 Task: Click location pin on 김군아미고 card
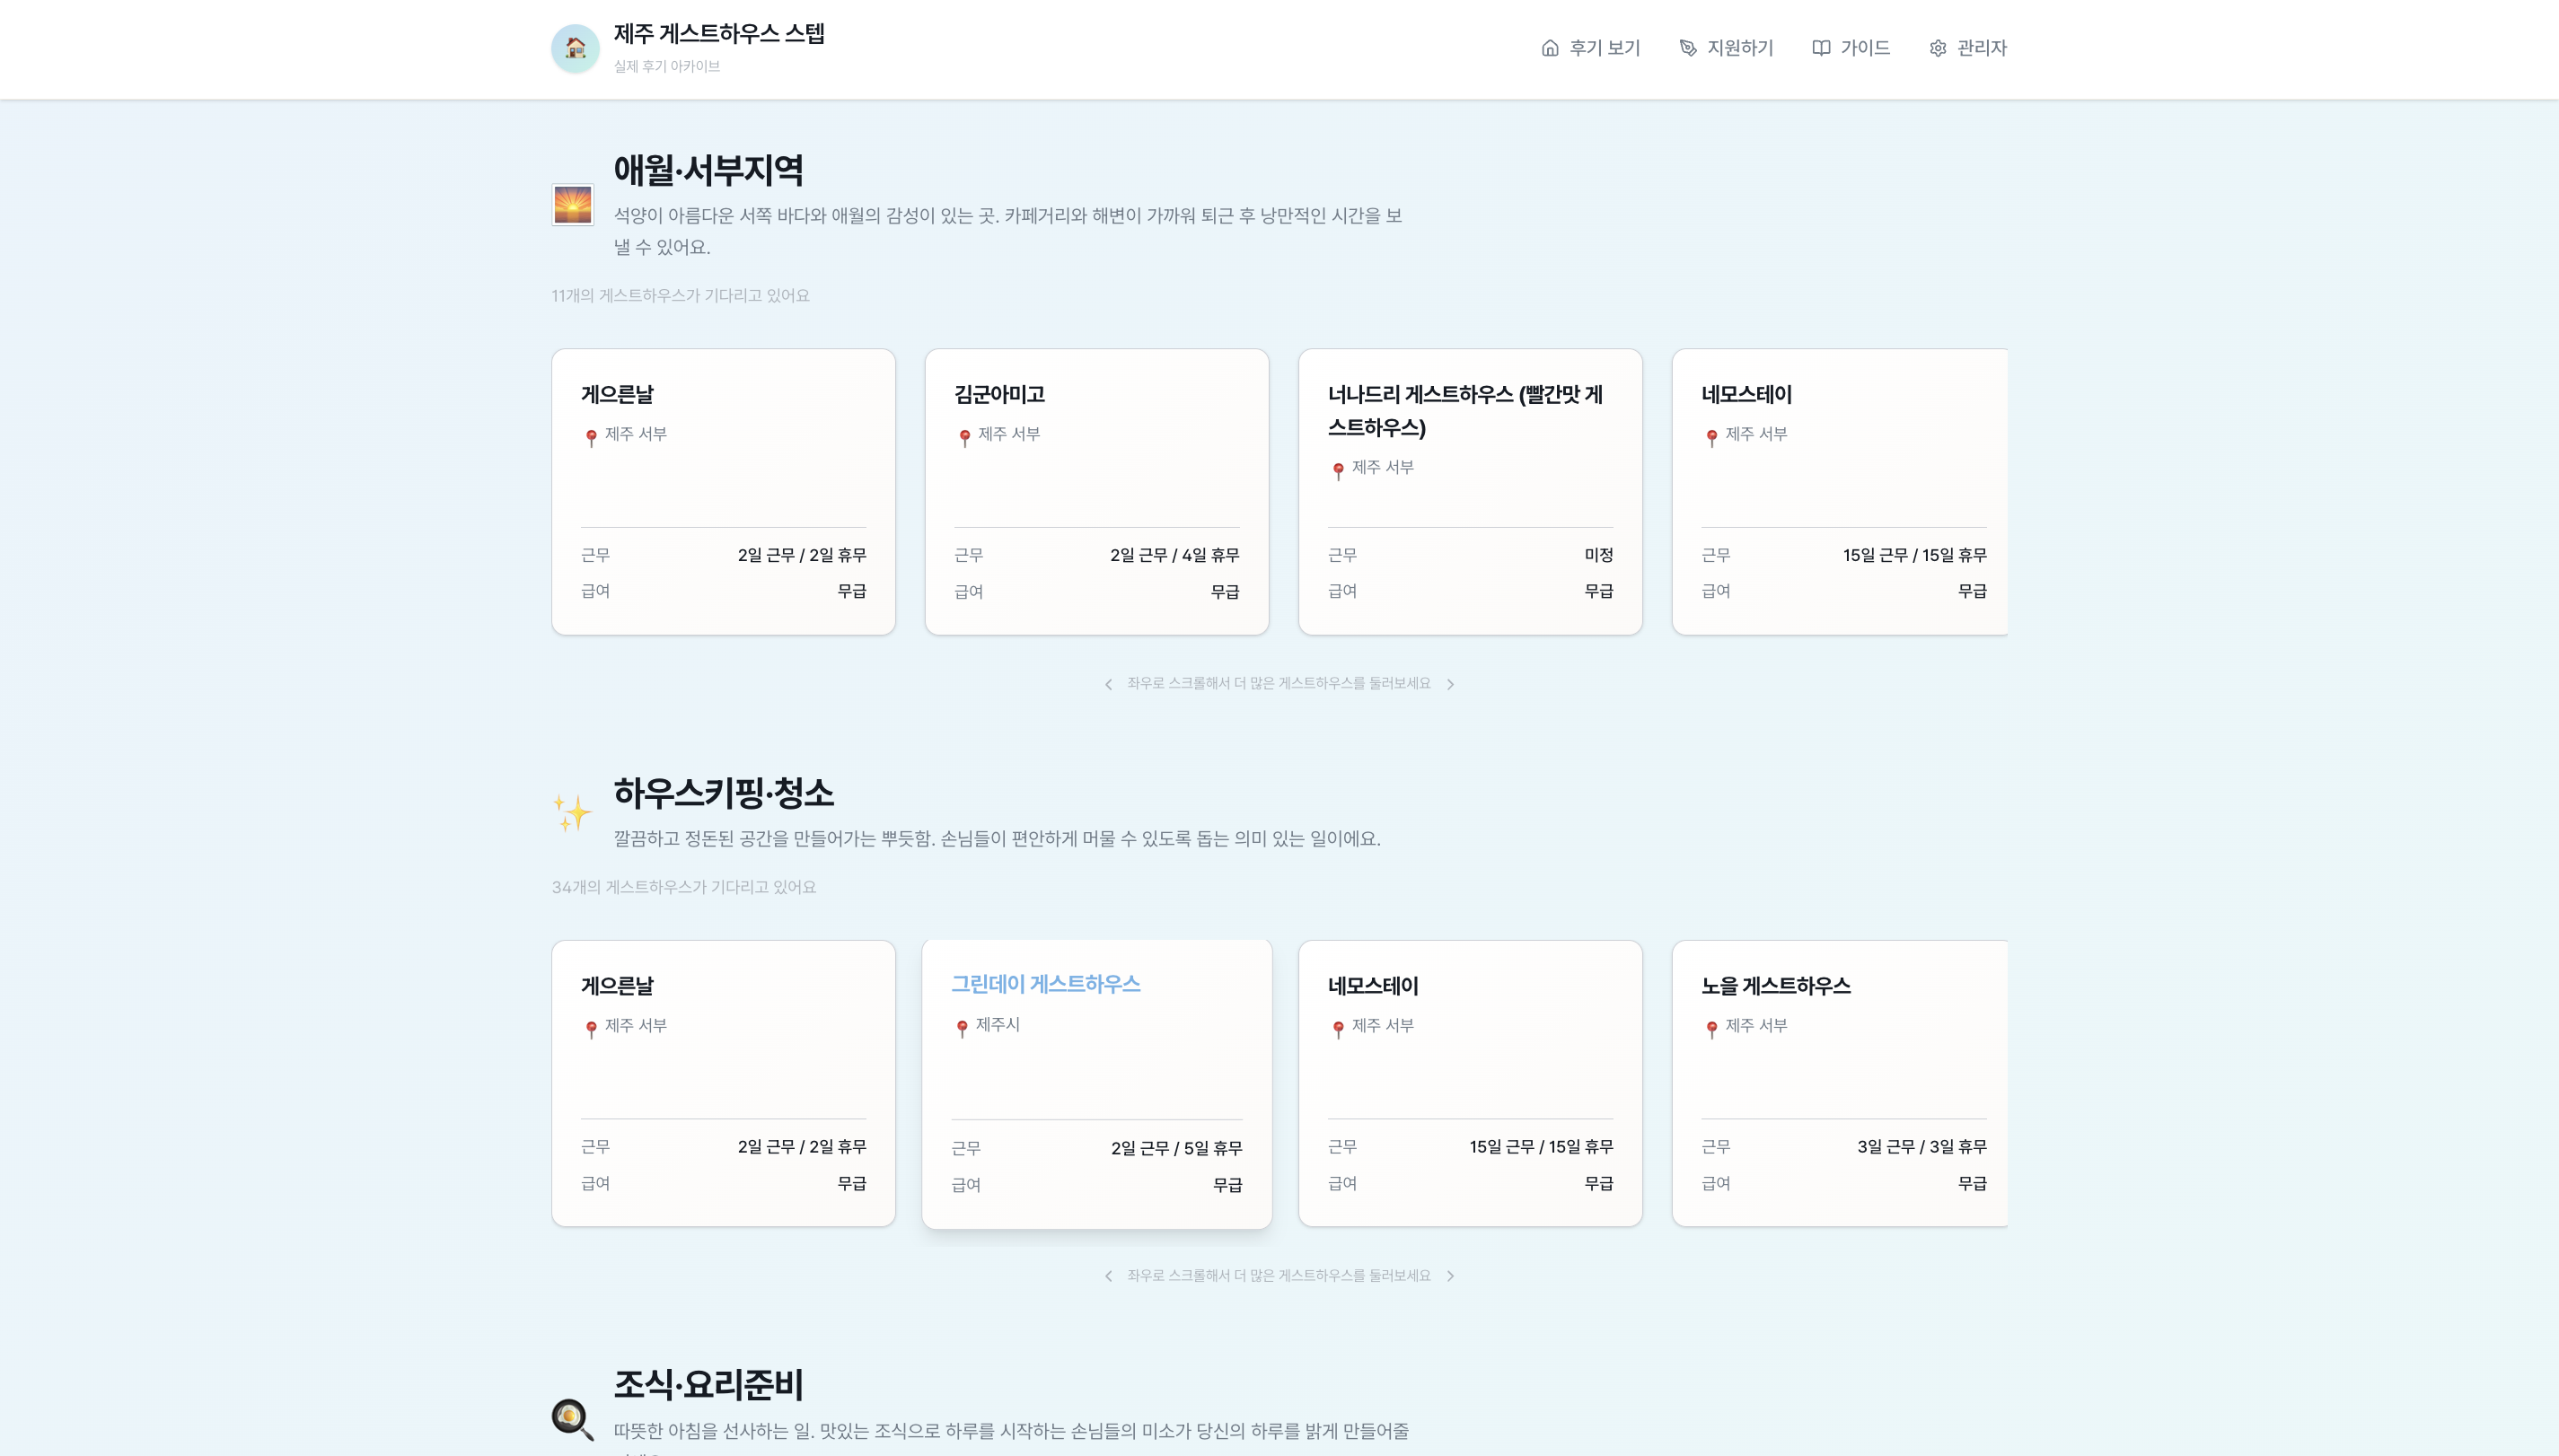965,437
